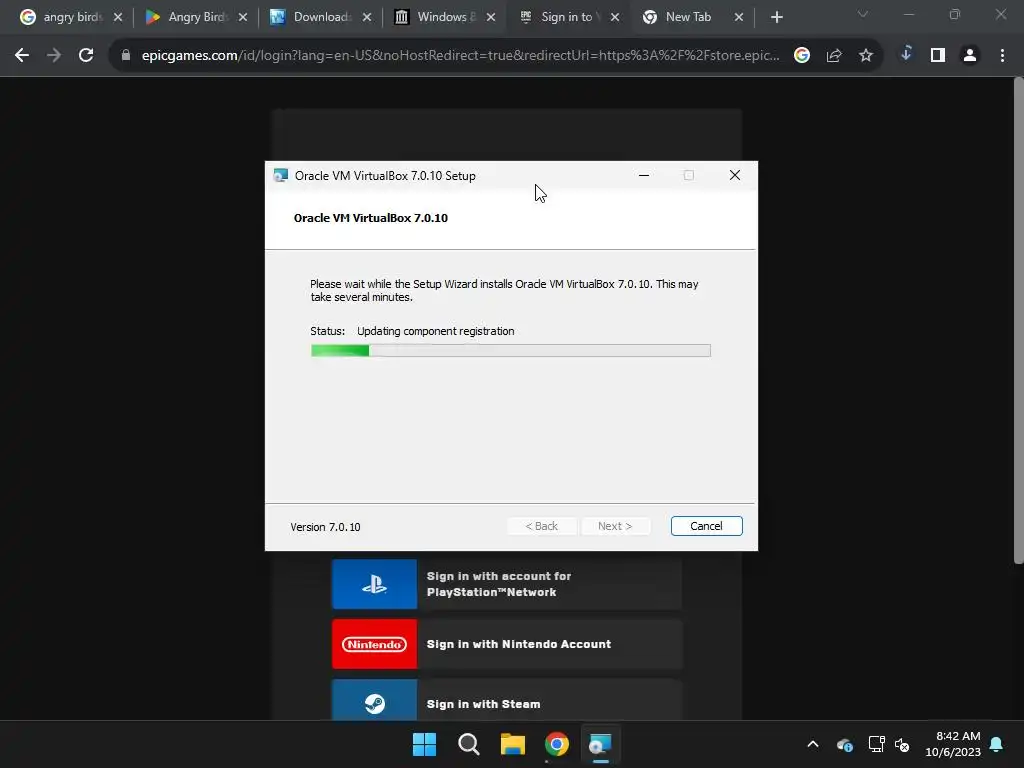Image resolution: width=1024 pixels, height=768 pixels.
Task: Click the PlayStation logo tile
Action: pyautogui.click(x=374, y=584)
